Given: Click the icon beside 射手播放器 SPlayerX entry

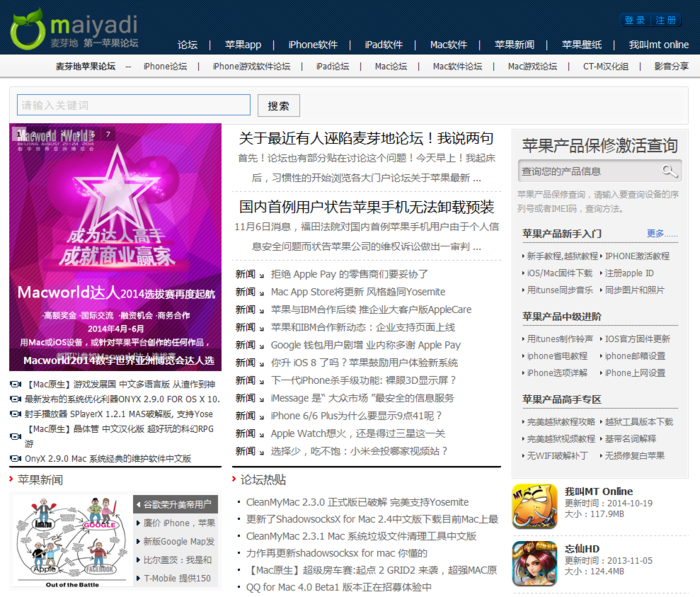Looking at the screenshot, I should (15, 413).
